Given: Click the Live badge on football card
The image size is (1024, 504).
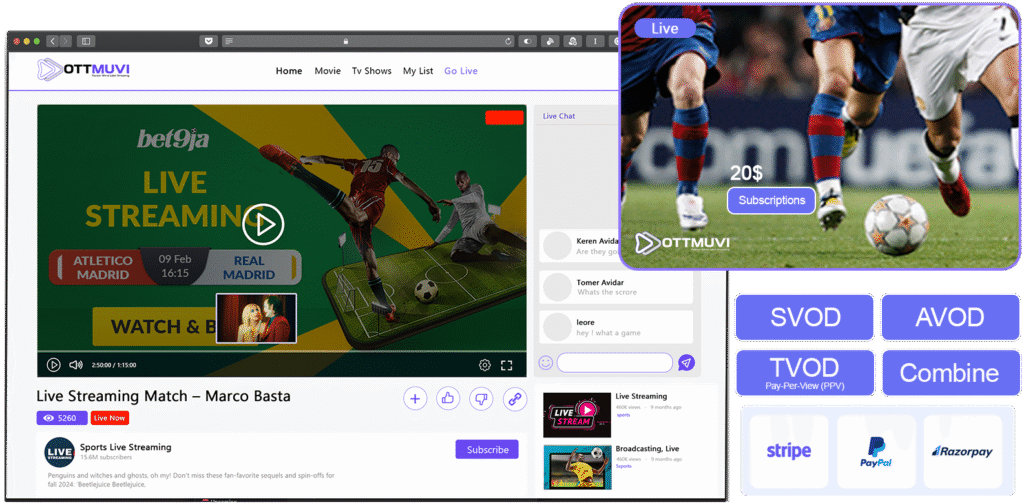Looking at the screenshot, I should coord(665,28).
